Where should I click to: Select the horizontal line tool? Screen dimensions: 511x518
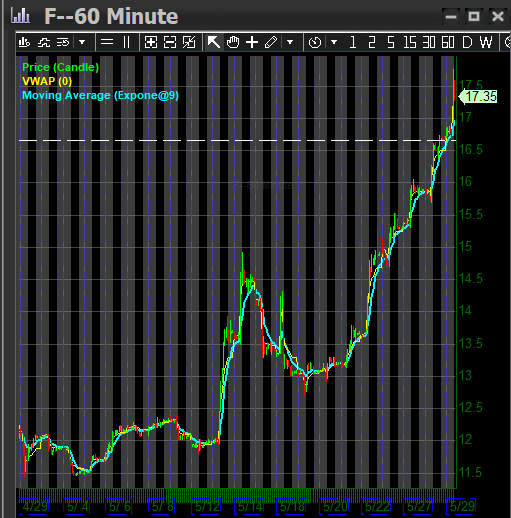107,42
